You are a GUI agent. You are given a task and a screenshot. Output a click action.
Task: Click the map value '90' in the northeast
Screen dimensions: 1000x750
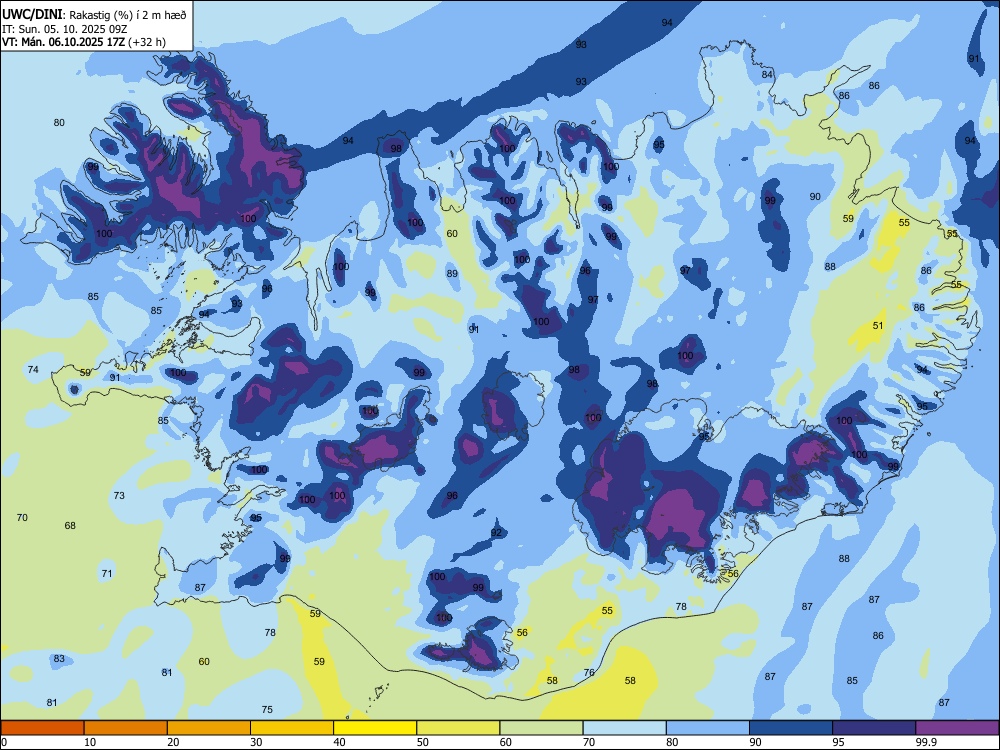coord(815,196)
